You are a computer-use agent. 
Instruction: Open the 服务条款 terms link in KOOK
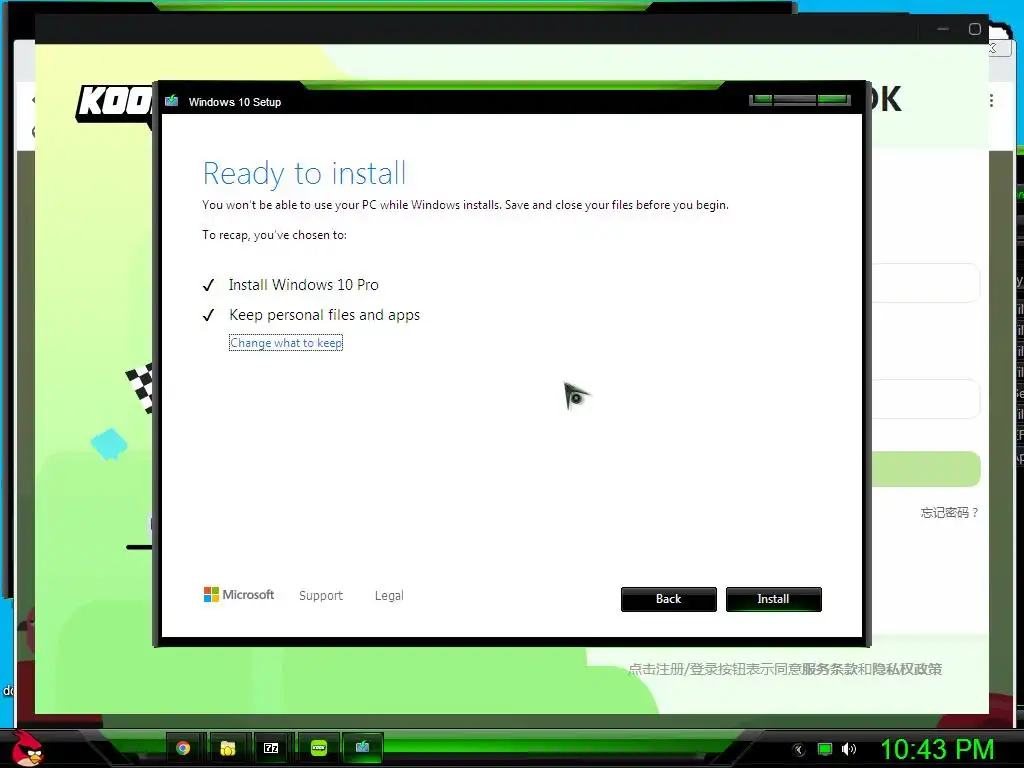pos(829,669)
